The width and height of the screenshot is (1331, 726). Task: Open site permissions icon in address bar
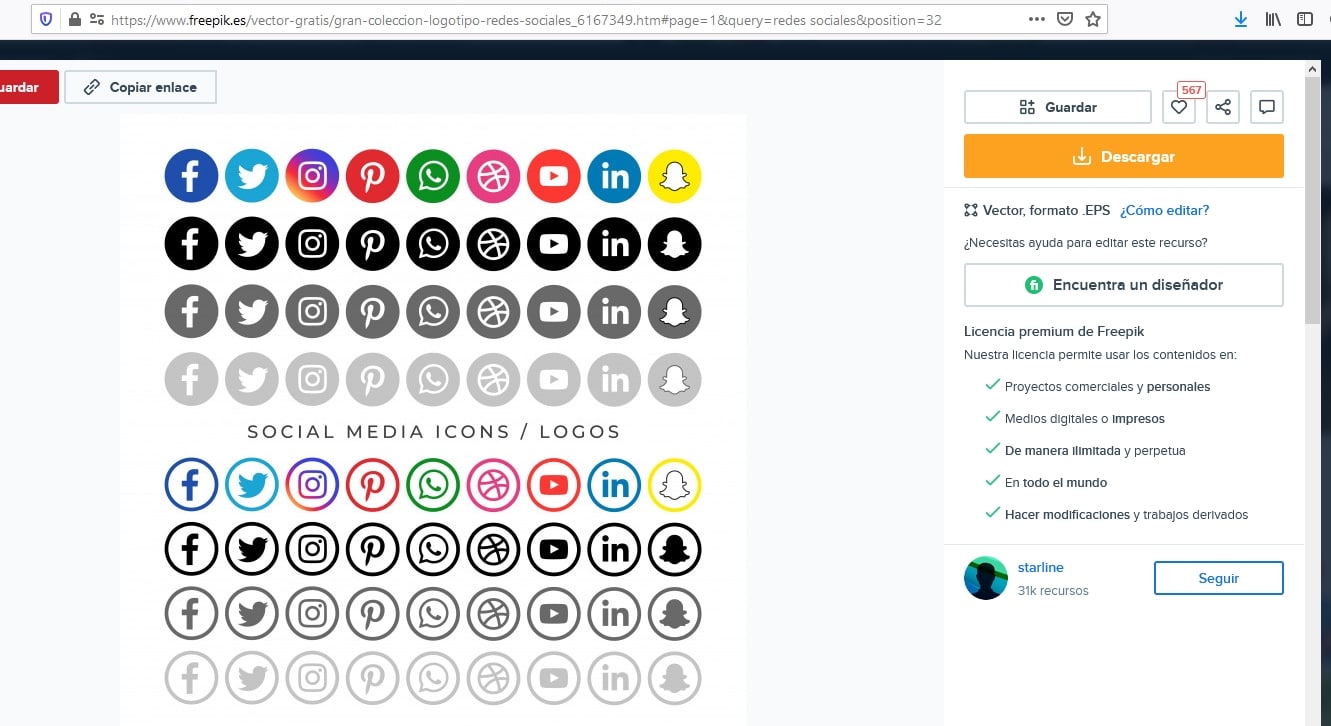[97, 19]
